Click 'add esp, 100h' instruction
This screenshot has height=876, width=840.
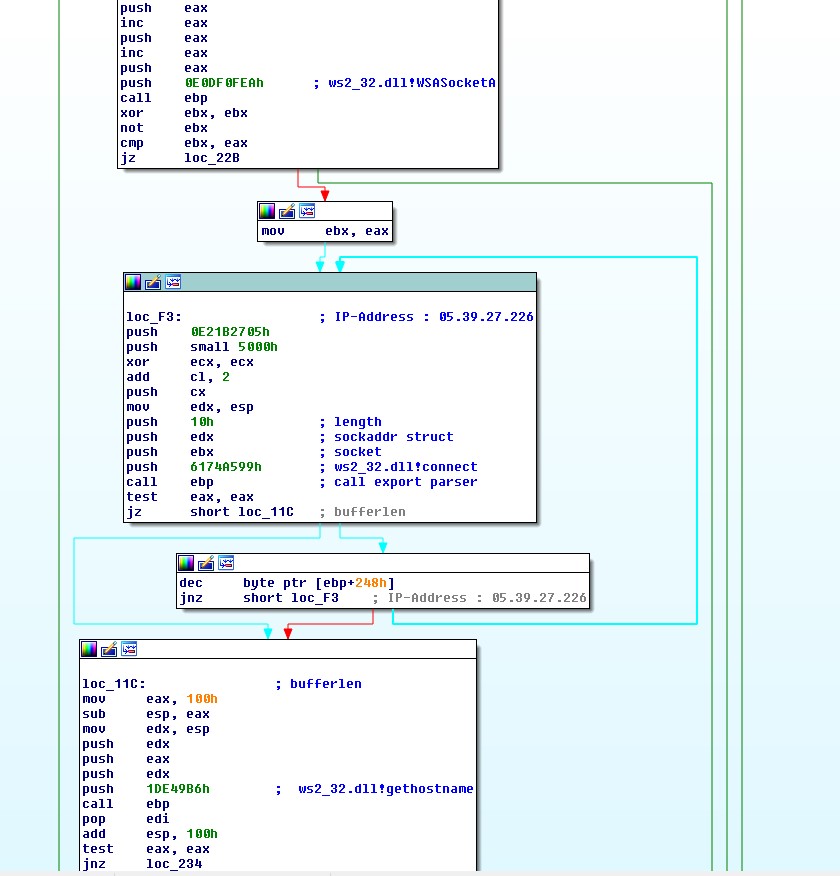pos(150,834)
